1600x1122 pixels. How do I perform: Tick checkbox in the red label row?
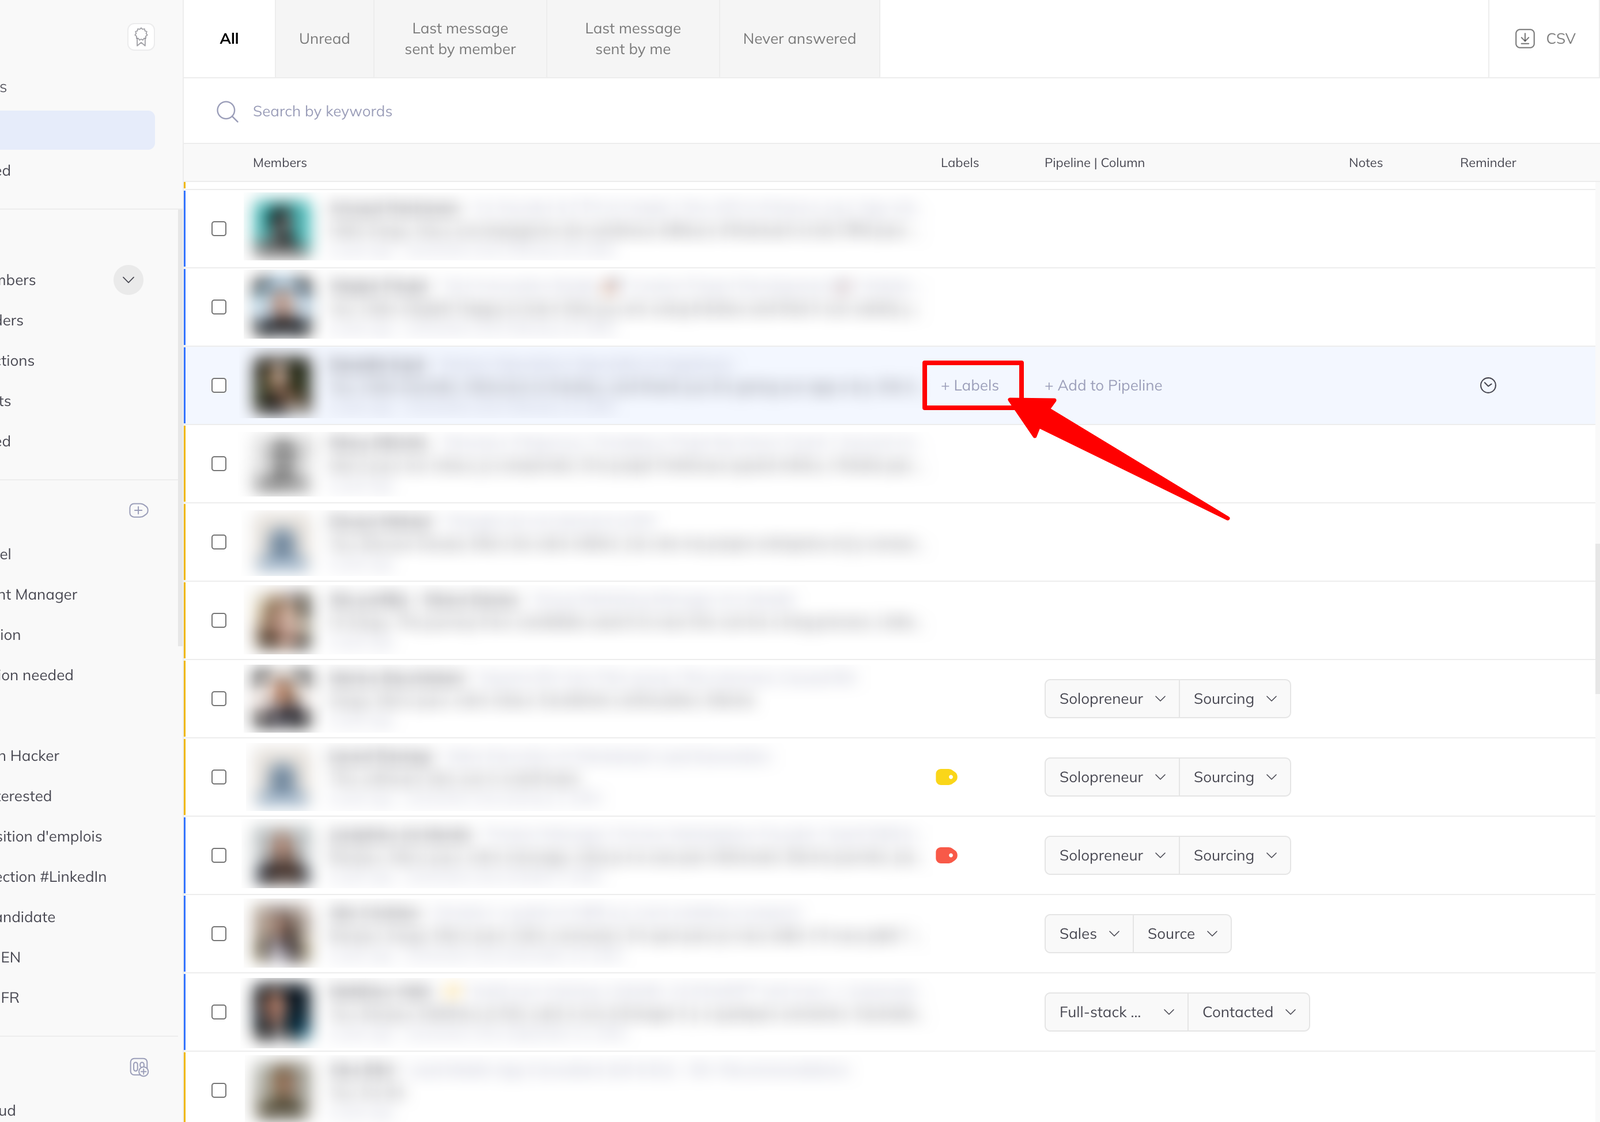coord(219,855)
